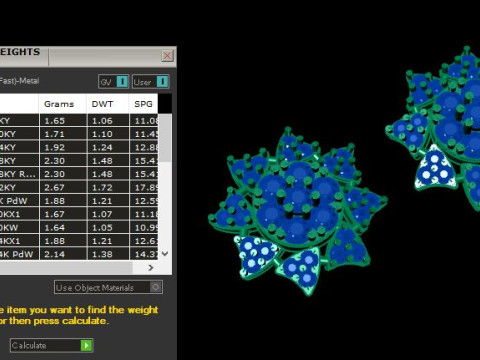Image resolution: width=480 pixels, height=360 pixels.
Task: Click the DWT column header
Action: point(108,104)
